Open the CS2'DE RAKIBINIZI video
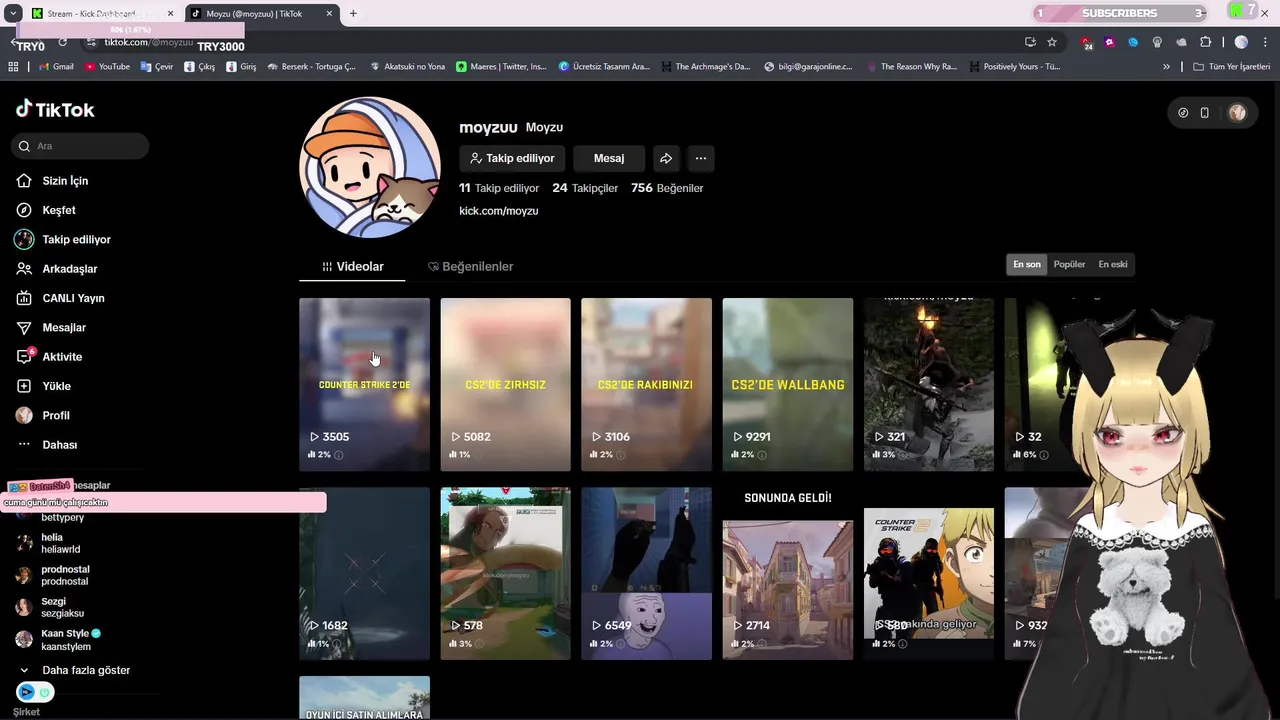This screenshot has height=720, width=1280. (x=646, y=384)
